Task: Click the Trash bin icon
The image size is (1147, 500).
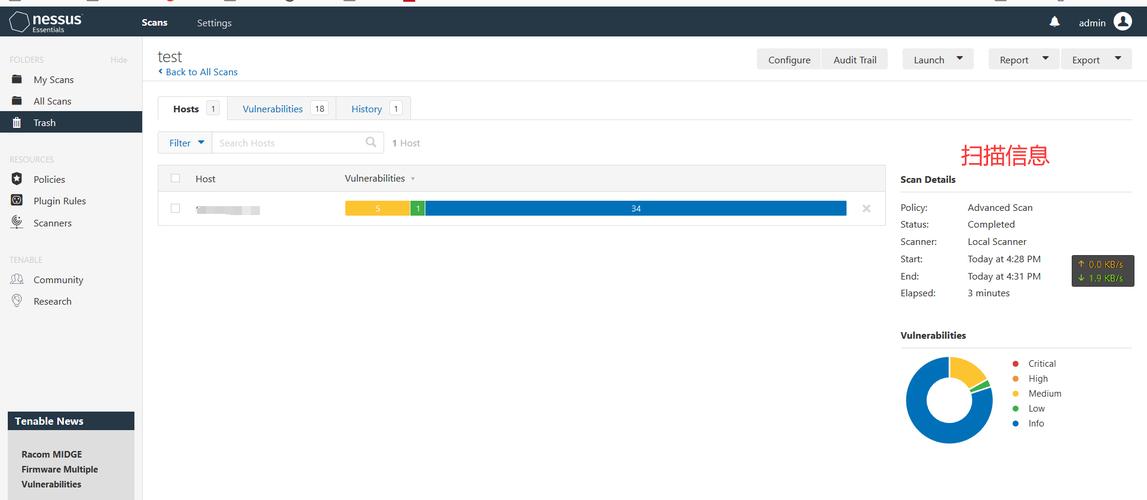Action: [x=17, y=122]
